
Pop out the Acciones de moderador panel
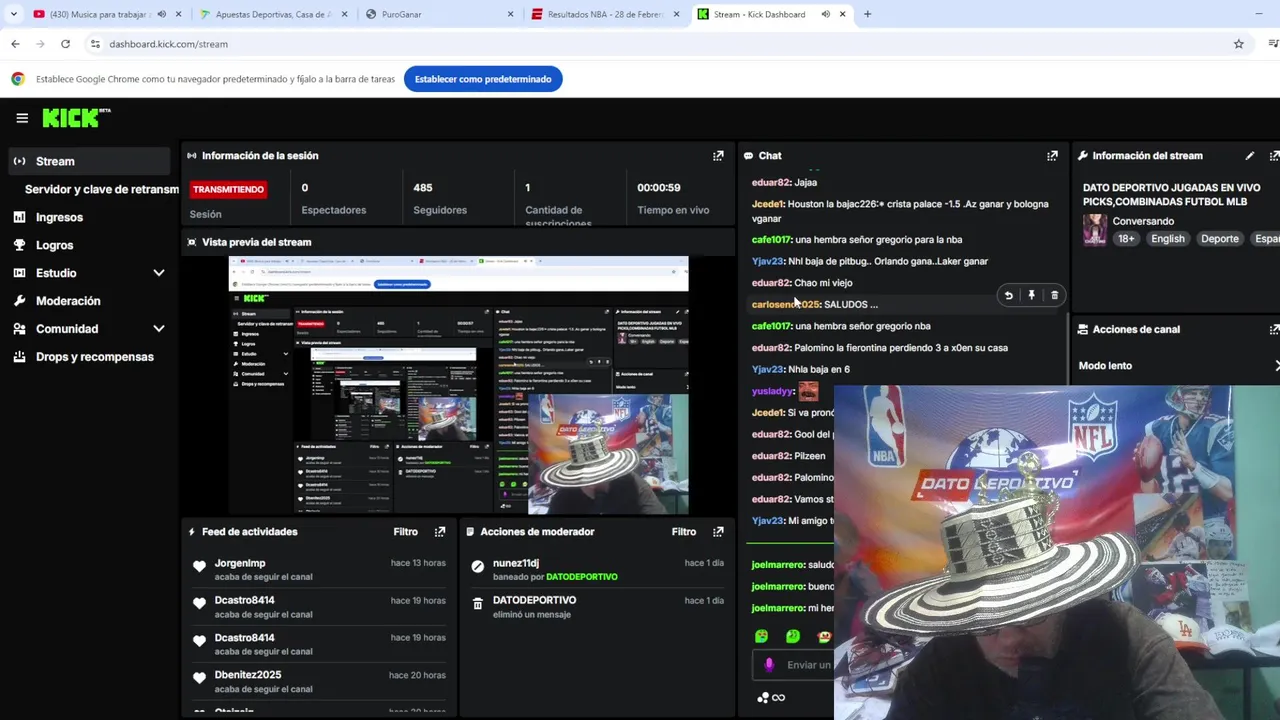coord(718,532)
